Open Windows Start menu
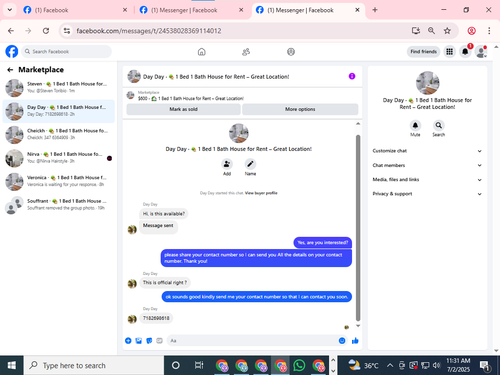This screenshot has height=375, width=500. [x=11, y=366]
